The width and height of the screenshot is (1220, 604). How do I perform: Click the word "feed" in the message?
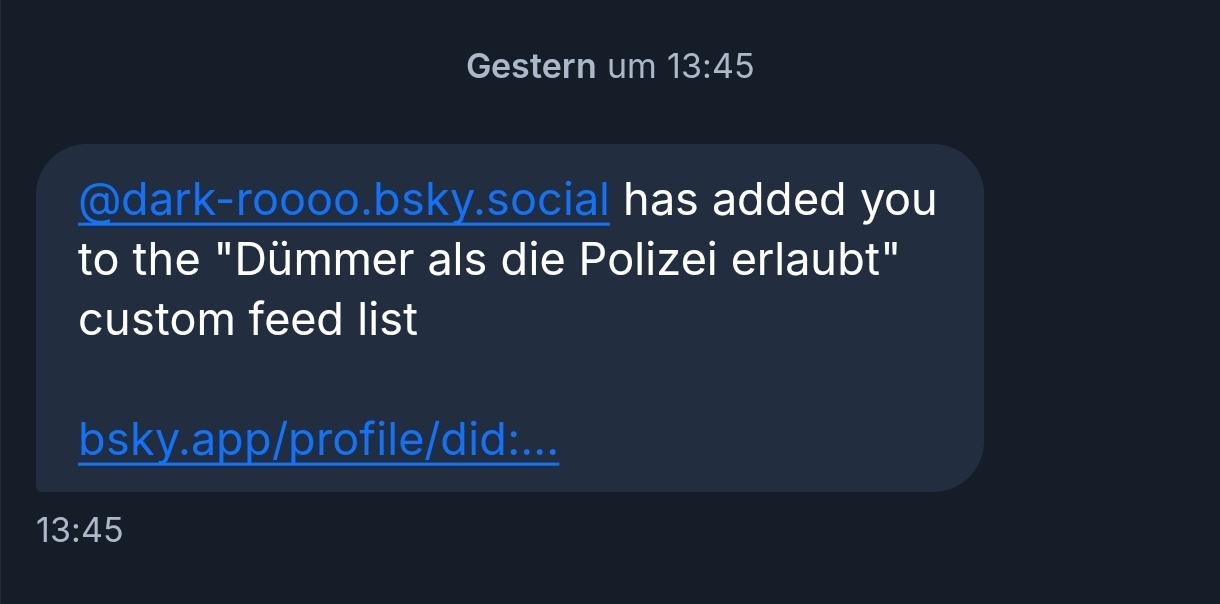[x=291, y=320]
